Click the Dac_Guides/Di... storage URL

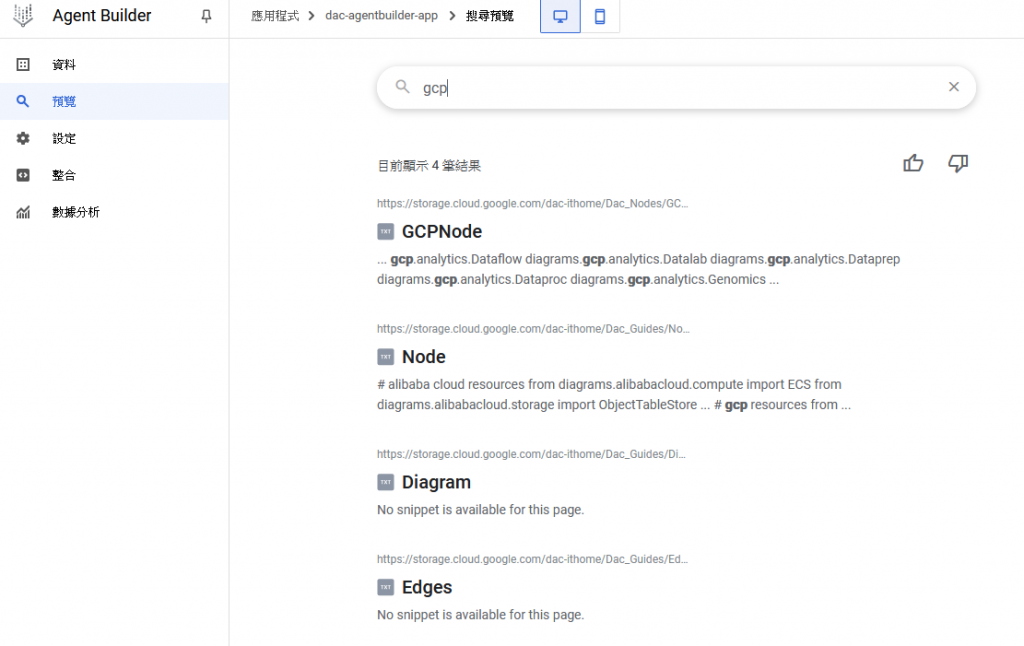(x=531, y=455)
